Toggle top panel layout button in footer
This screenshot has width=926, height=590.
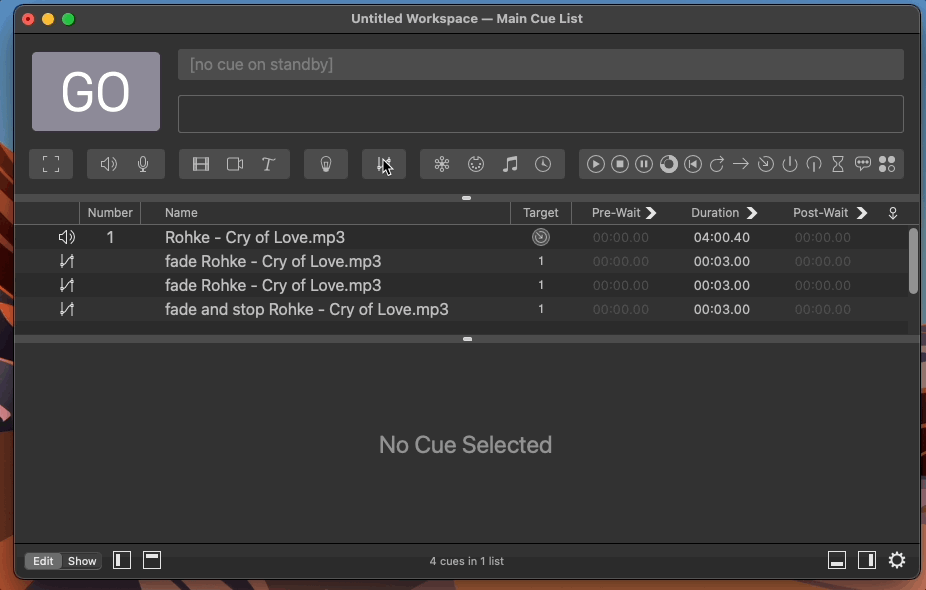(152, 560)
